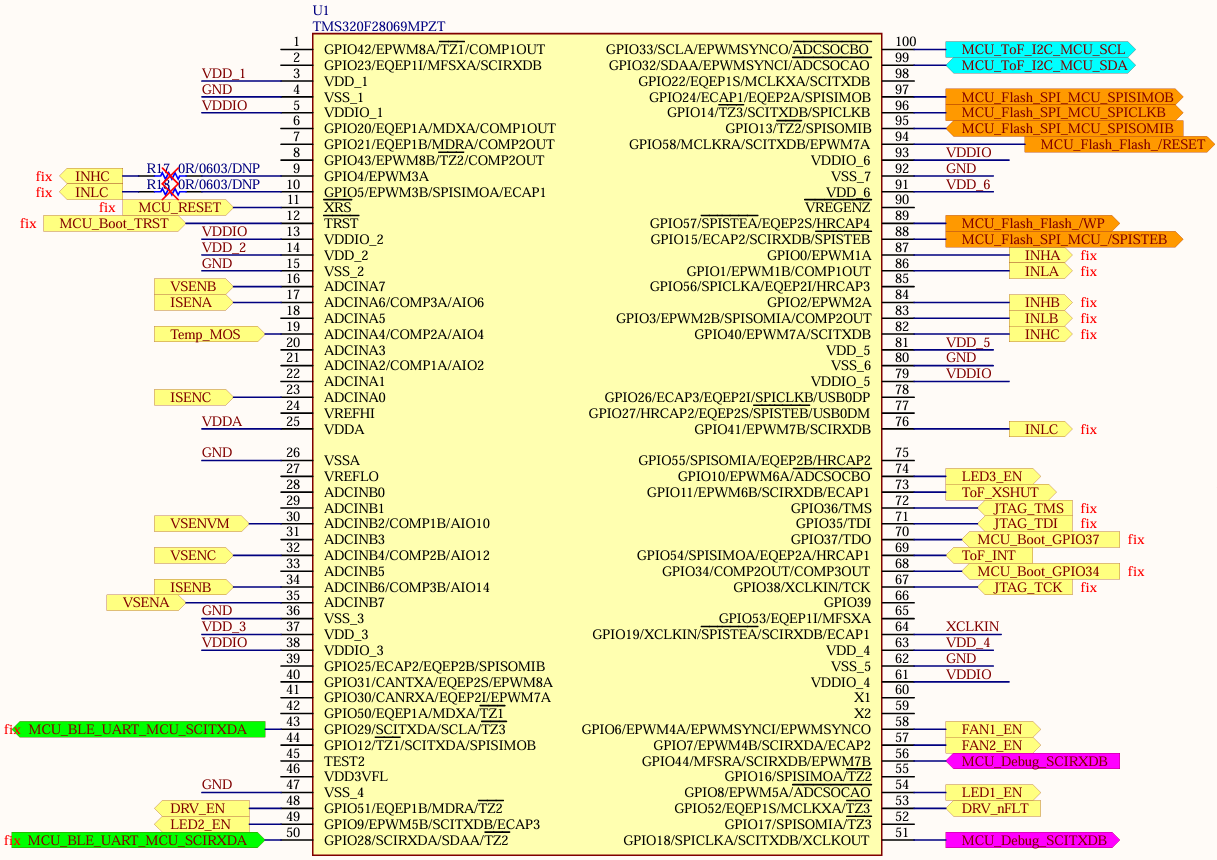Click the INLB port at pin 83
Image resolution: width=1217 pixels, height=860 pixels.
tap(1040, 319)
